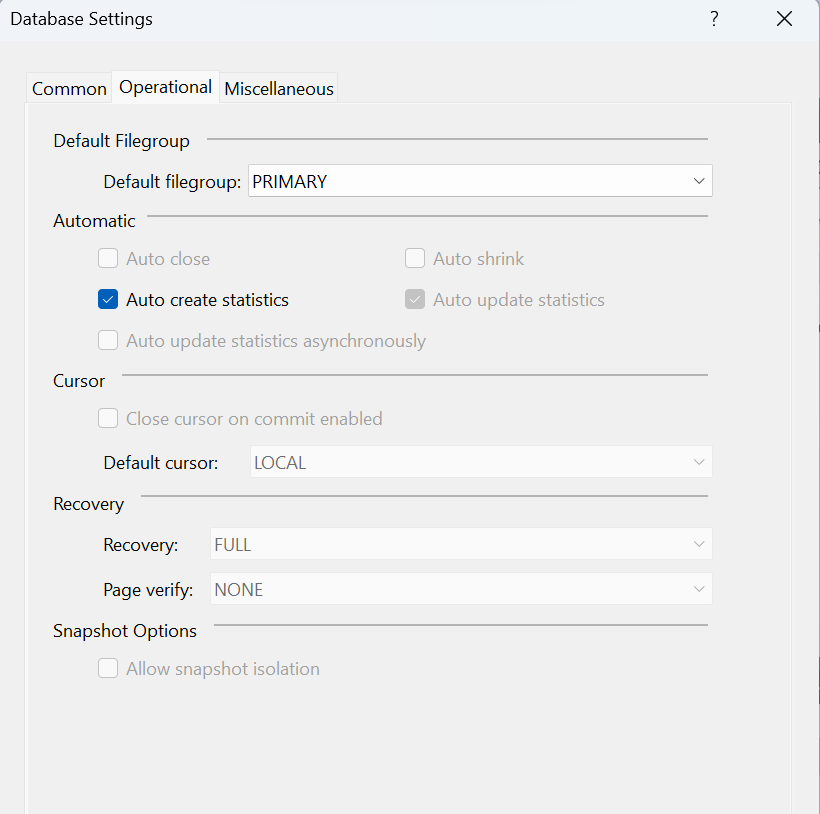Image resolution: width=820 pixels, height=814 pixels.
Task: Switch to the Miscellaneous tab
Action: click(278, 88)
